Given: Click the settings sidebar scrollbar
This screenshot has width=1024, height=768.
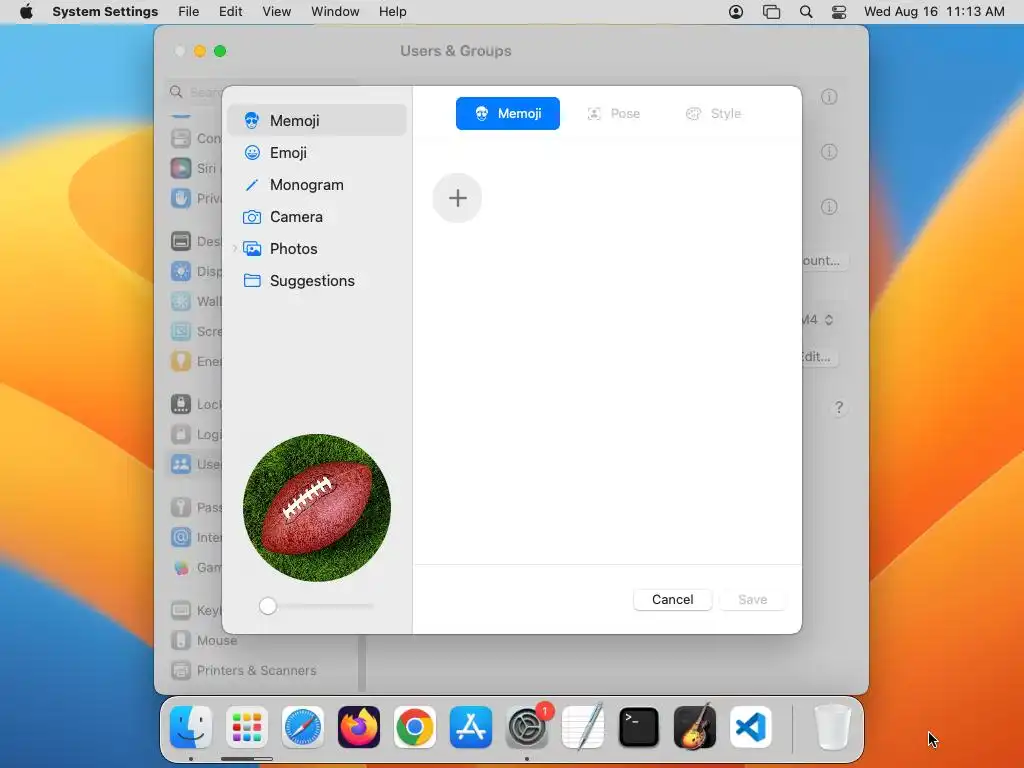Looking at the screenshot, I should click(362, 664).
